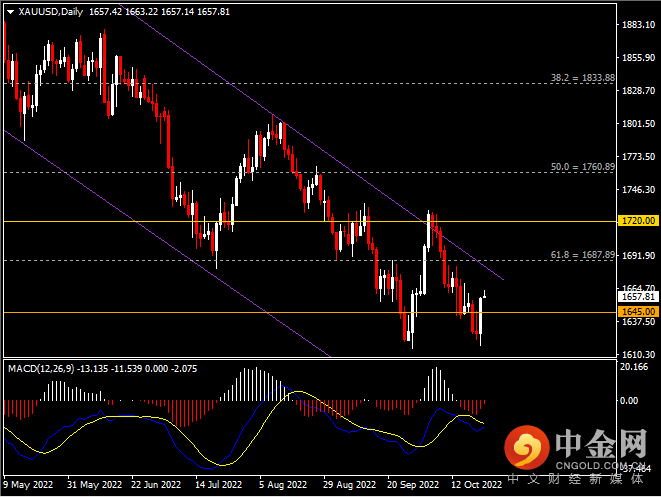Click the 31 May 2022 date label
Viewport: 661px width, 497px height.
click(94, 485)
